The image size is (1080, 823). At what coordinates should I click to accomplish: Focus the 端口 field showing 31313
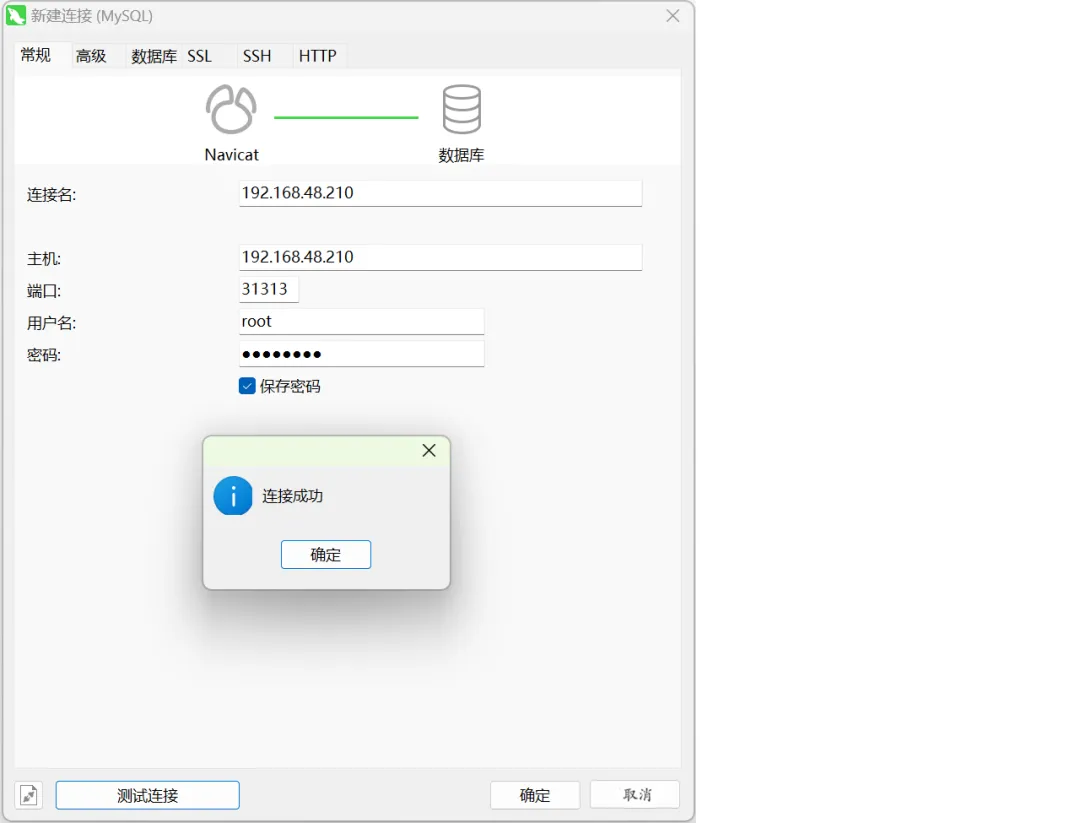(268, 289)
